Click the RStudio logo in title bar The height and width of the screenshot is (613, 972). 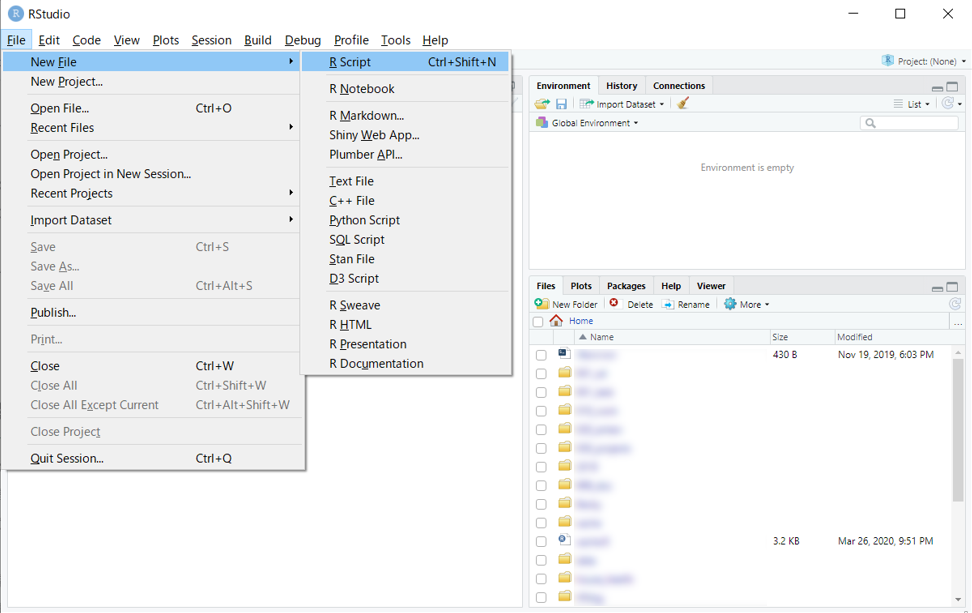click(15, 14)
